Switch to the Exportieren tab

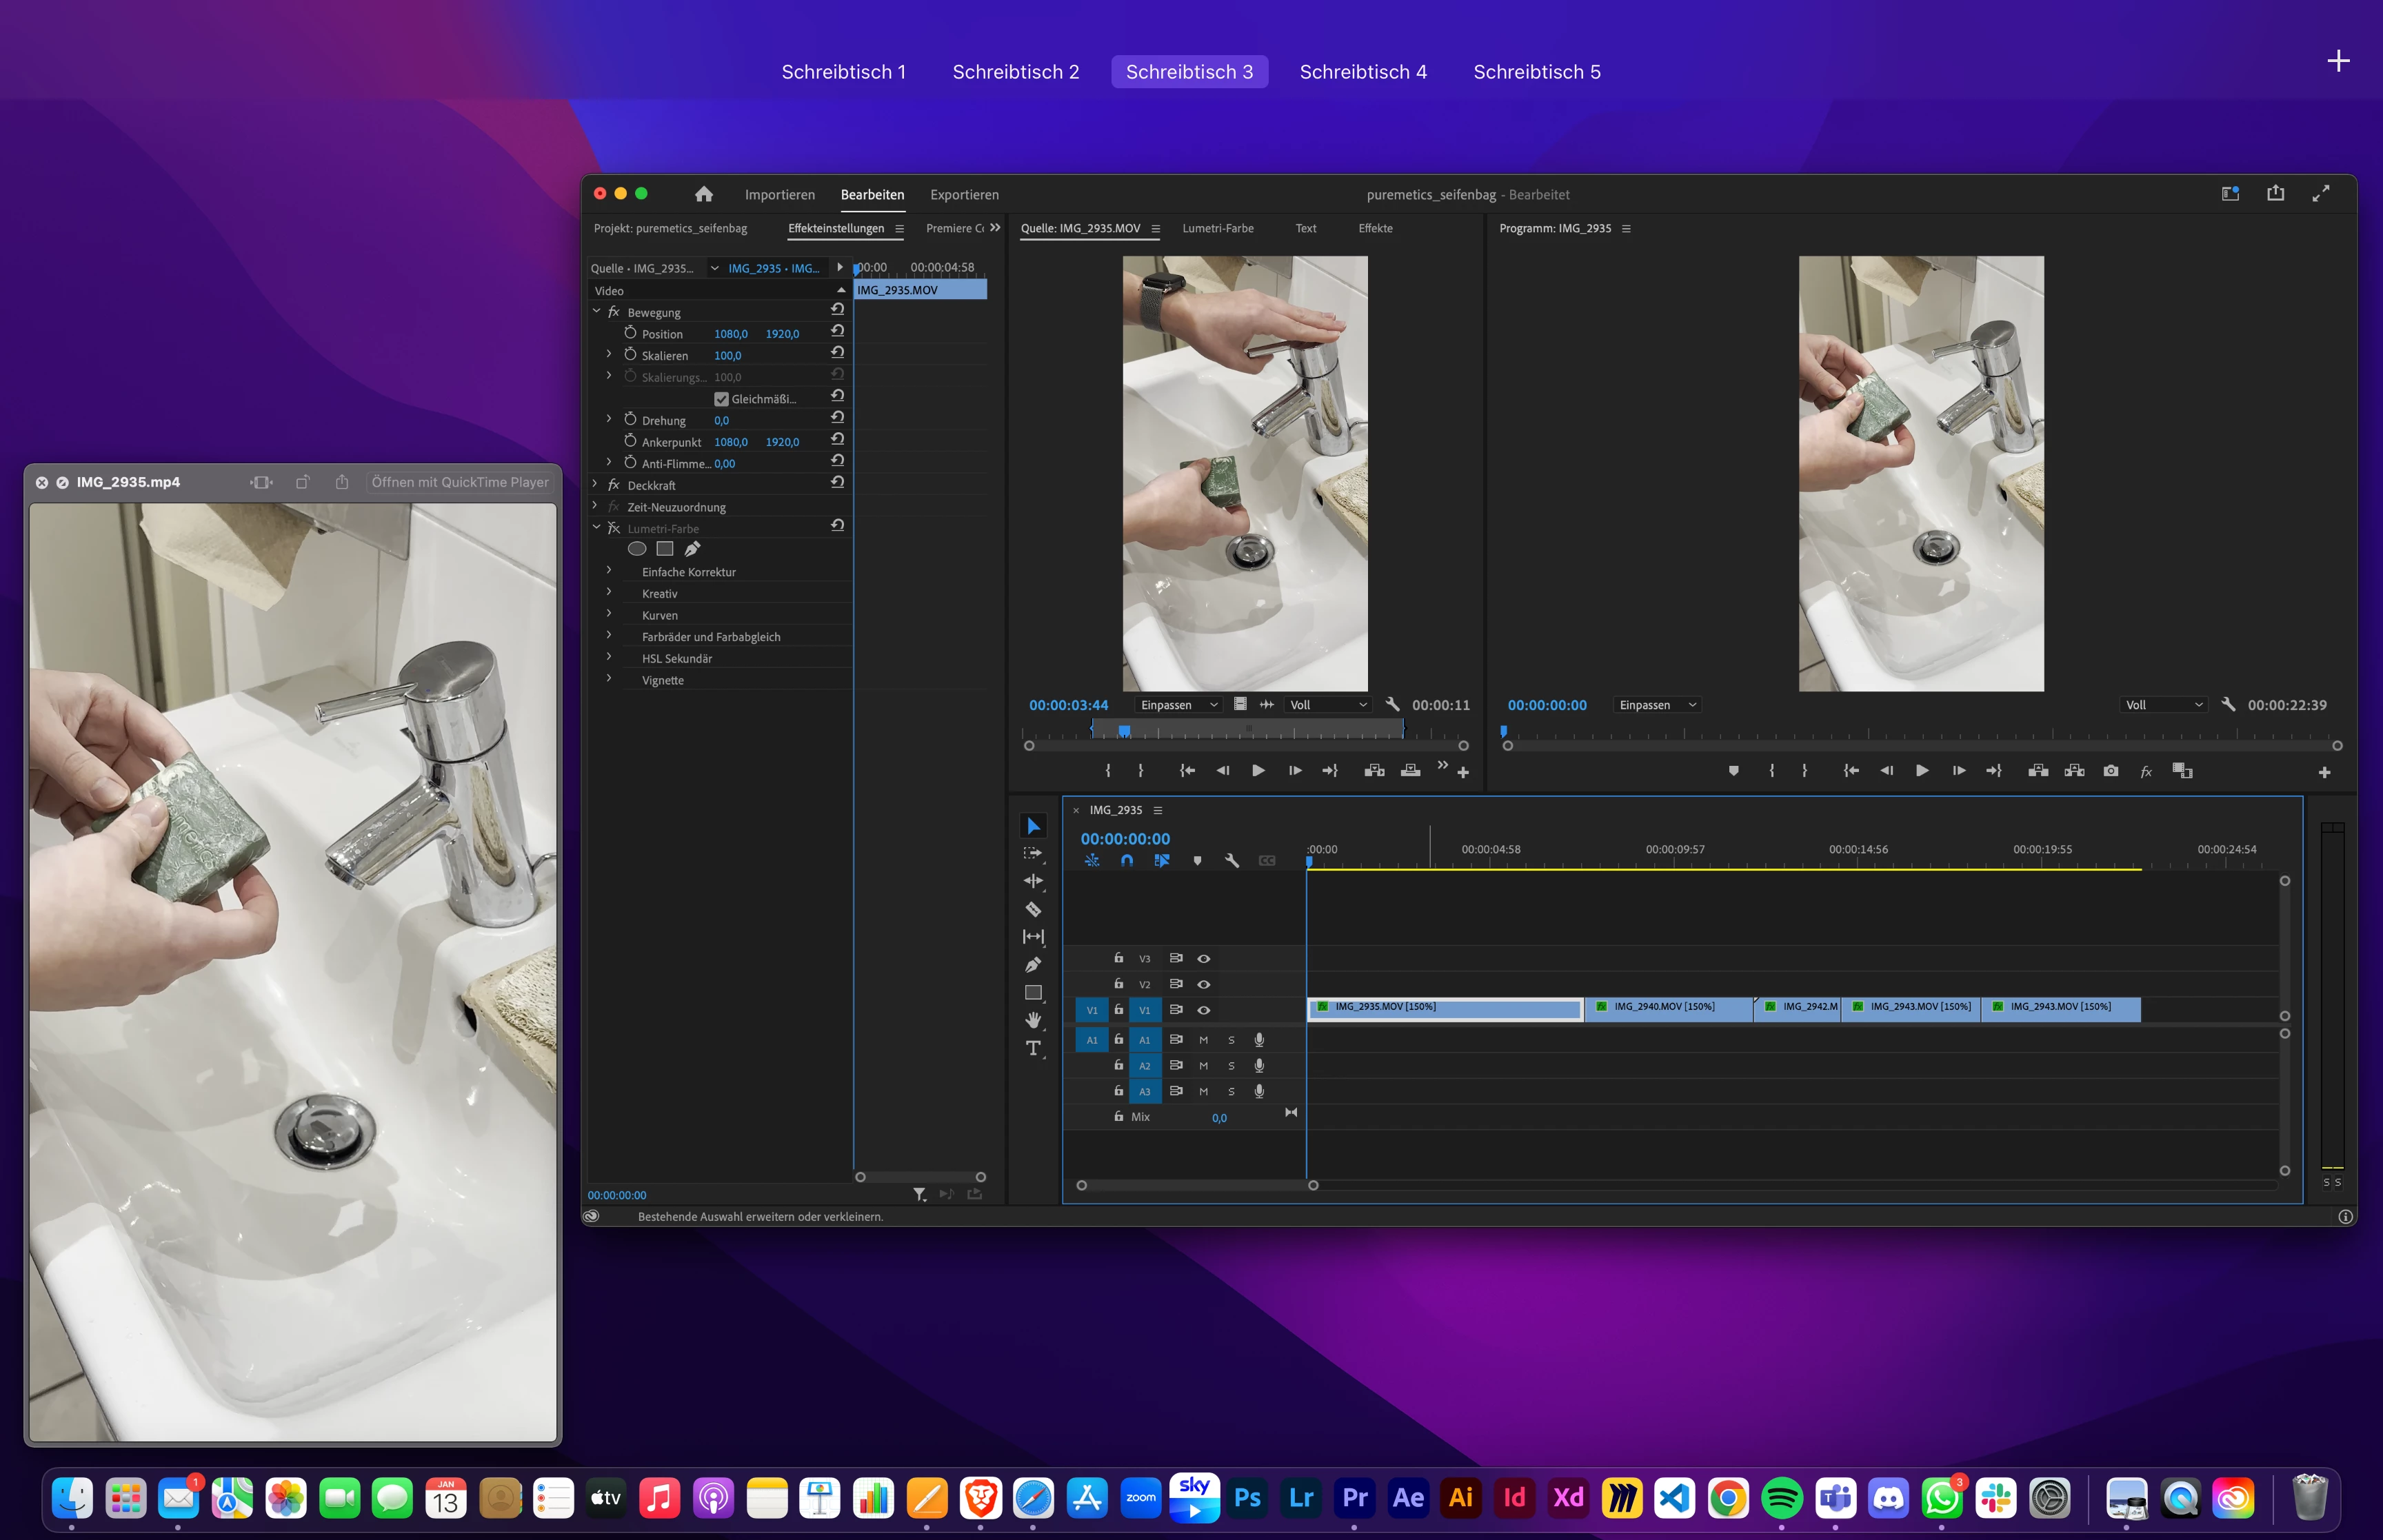[964, 195]
